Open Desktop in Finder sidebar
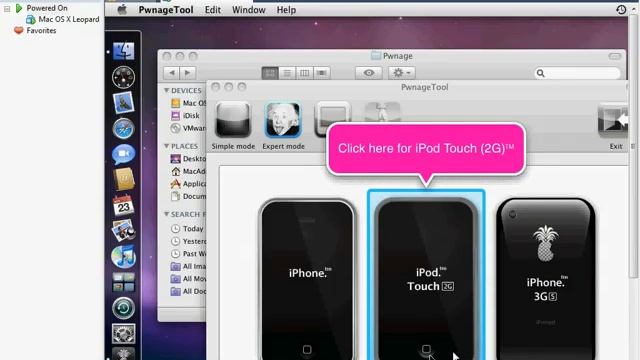The height and width of the screenshot is (360, 640). pos(188,158)
